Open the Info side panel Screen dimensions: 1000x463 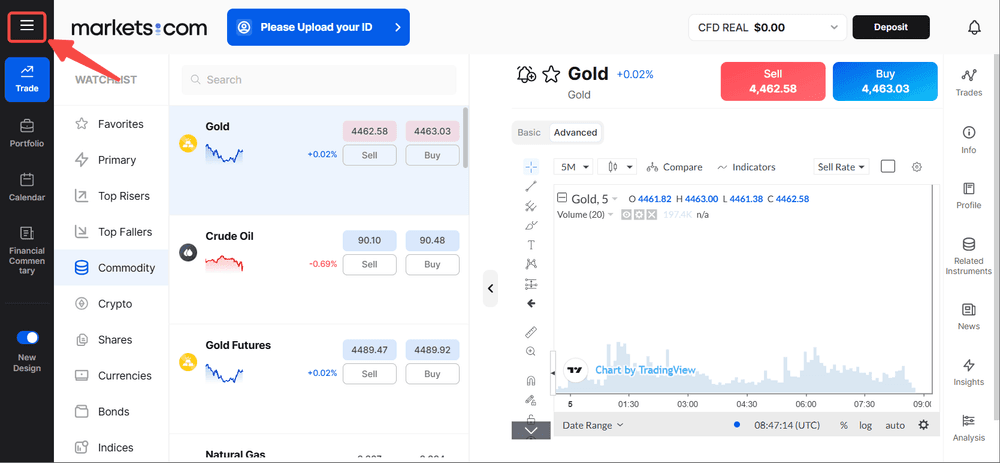[969, 139]
